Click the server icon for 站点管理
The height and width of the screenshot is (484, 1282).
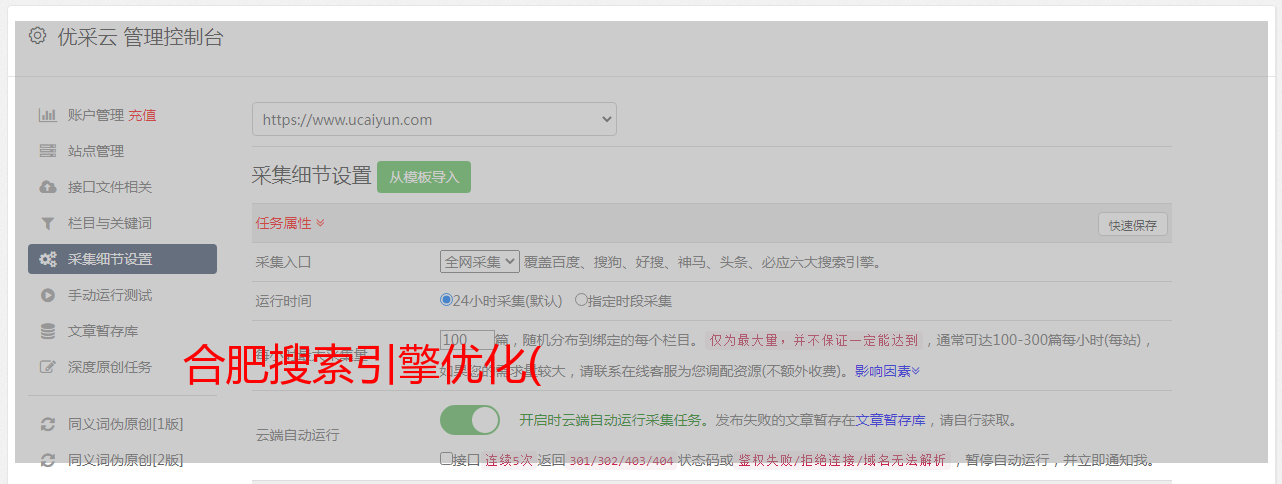tap(47, 151)
